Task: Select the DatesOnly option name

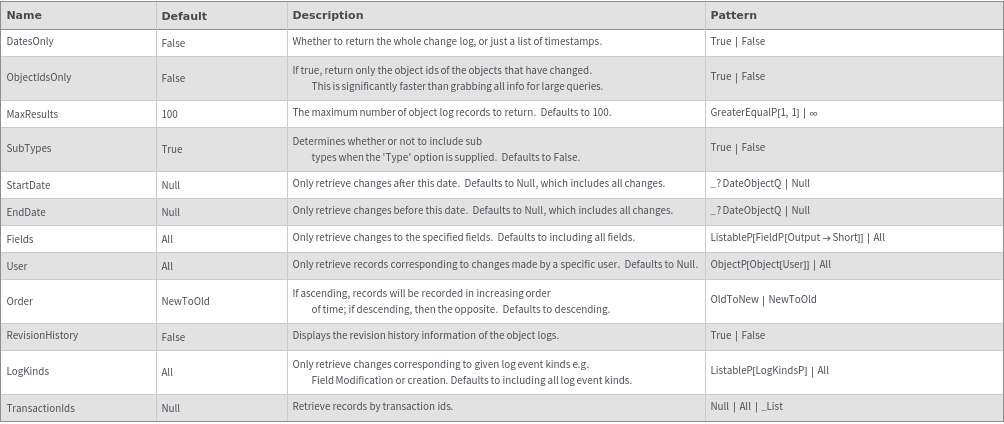Action: click(30, 42)
